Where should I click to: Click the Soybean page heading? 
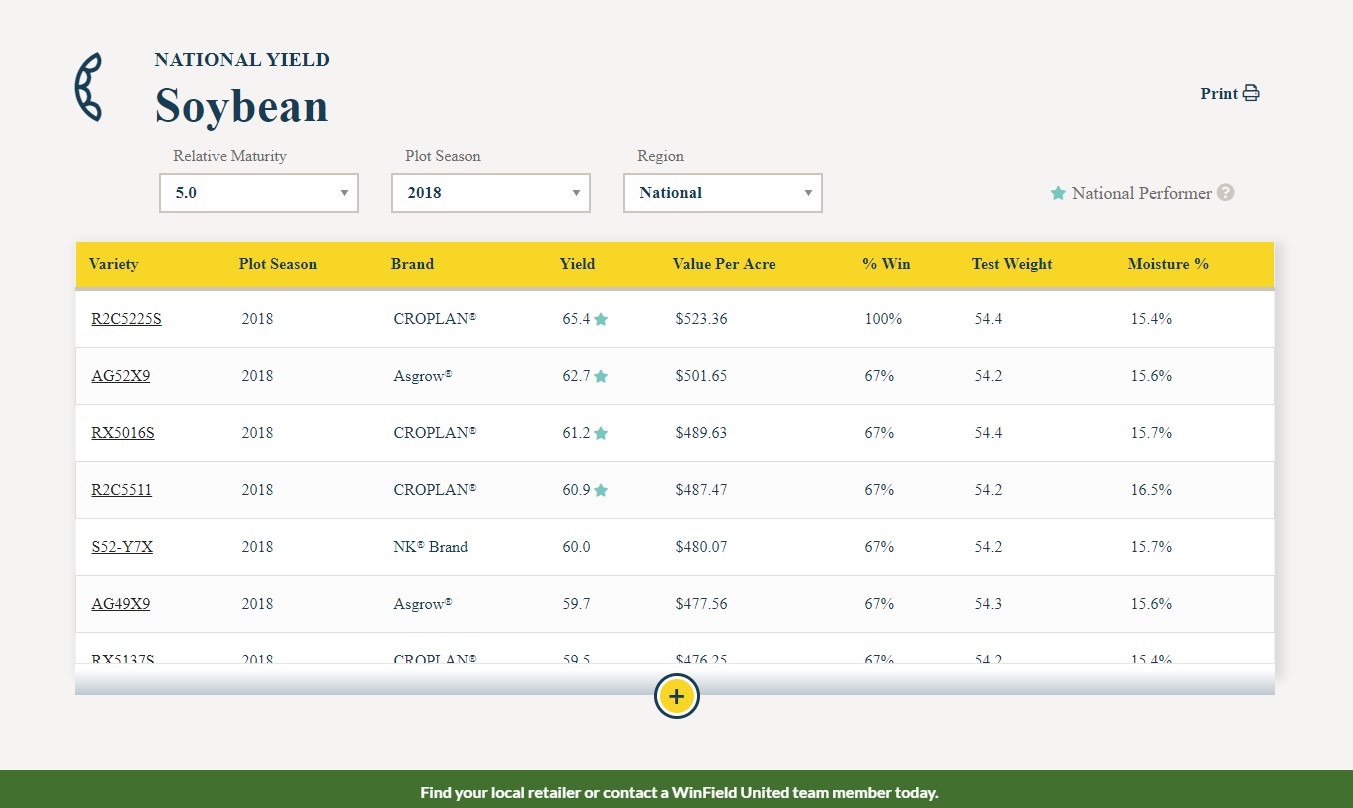click(x=241, y=106)
